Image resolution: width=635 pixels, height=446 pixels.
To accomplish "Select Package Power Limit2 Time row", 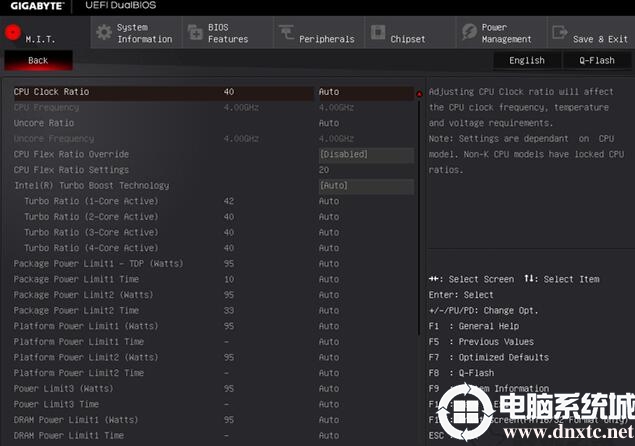I will click(x=76, y=310).
